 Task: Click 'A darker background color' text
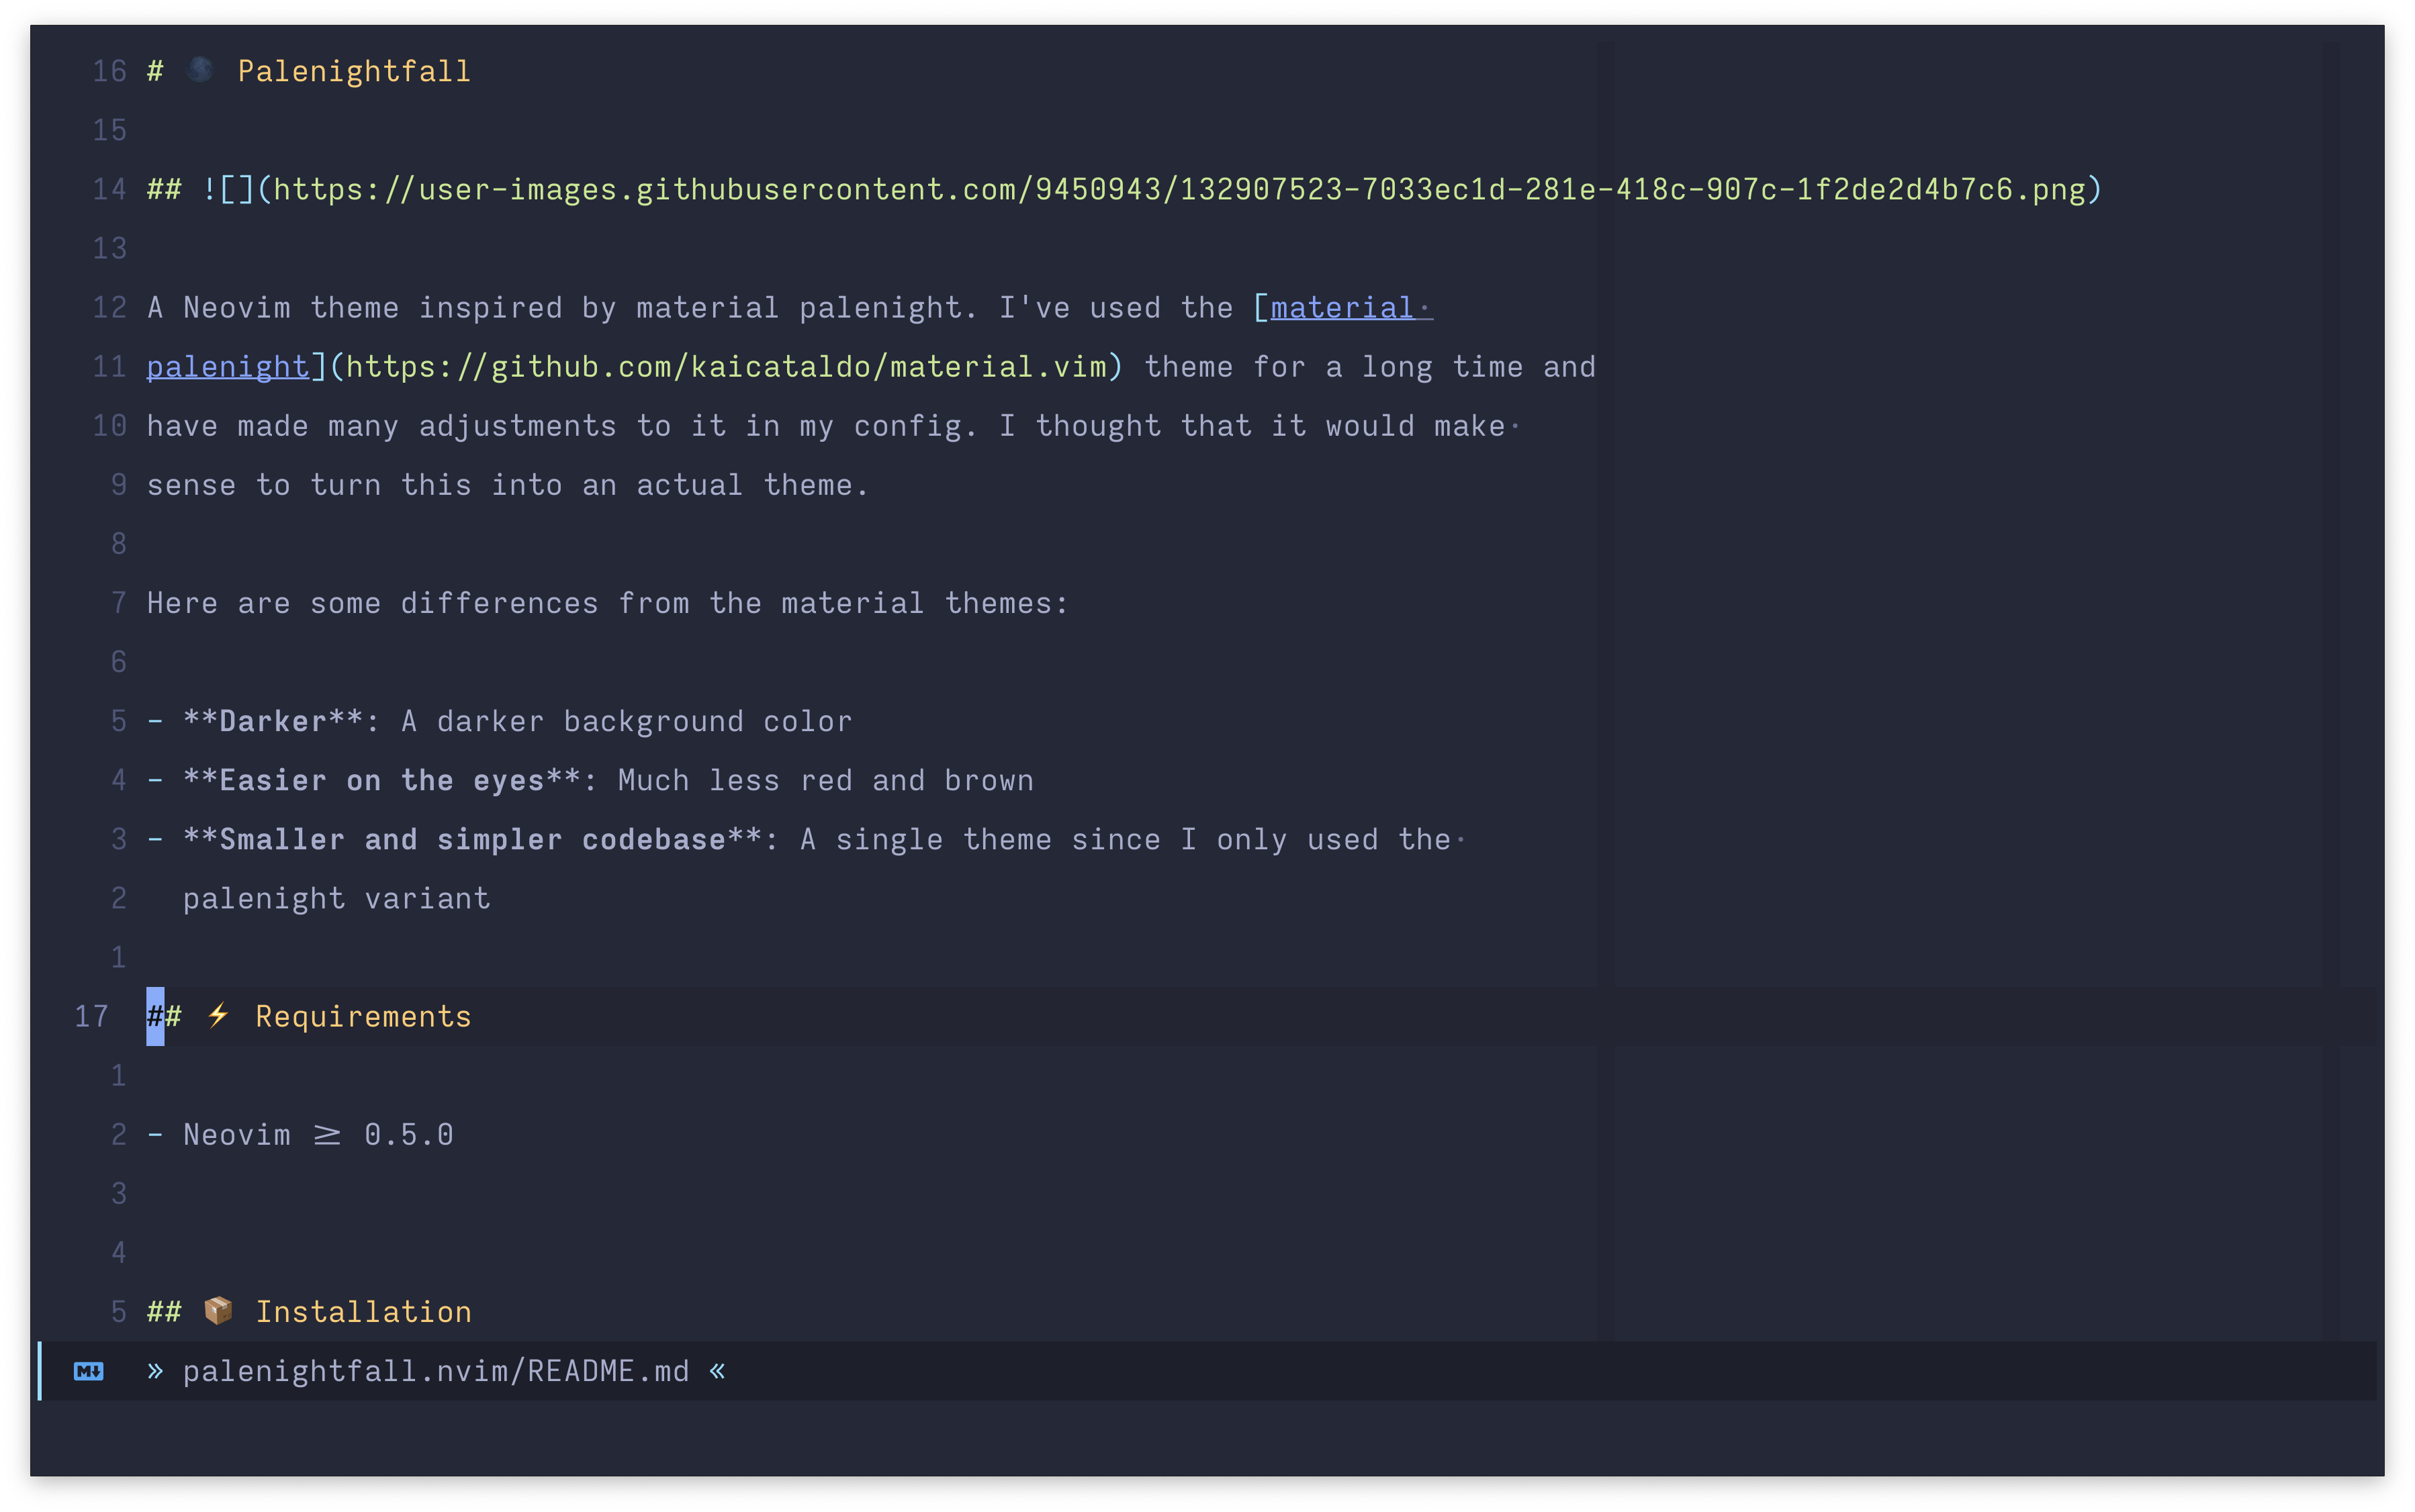point(627,722)
